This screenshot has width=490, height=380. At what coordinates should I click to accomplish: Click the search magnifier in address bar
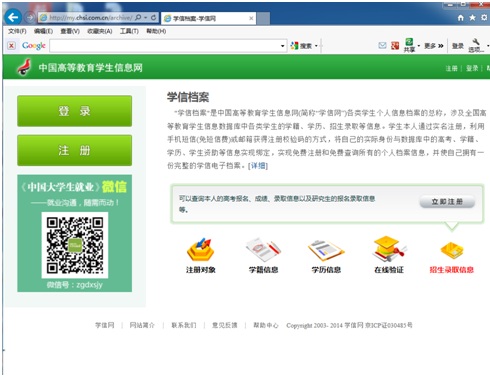pos(138,17)
